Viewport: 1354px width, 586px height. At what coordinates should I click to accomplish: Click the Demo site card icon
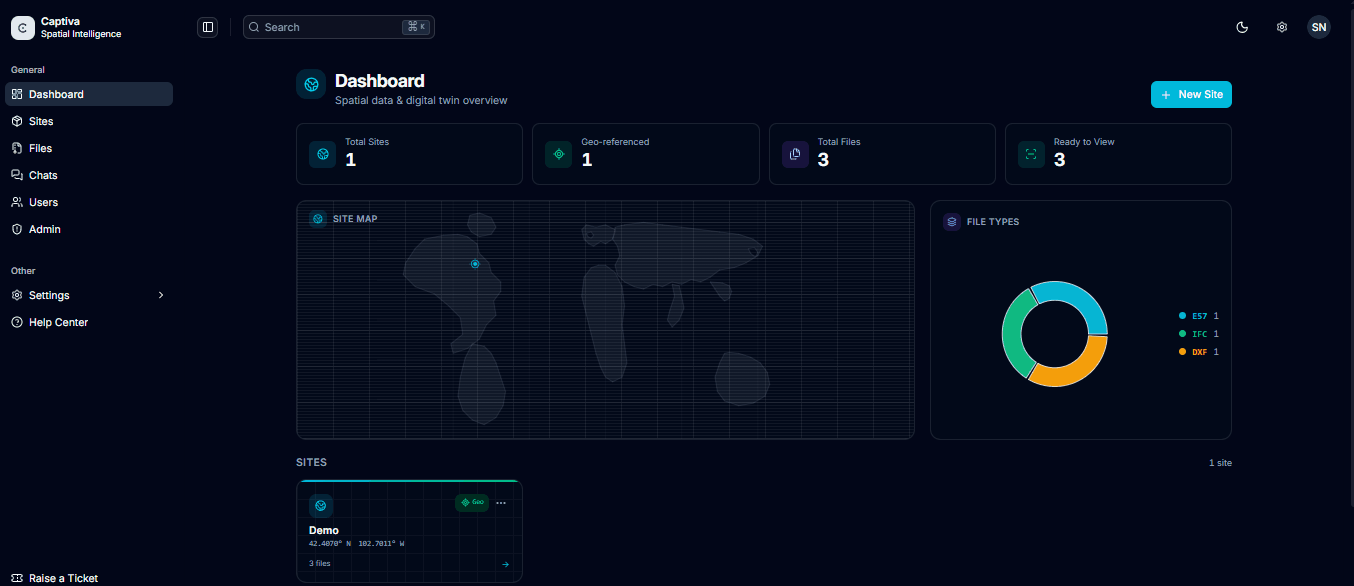321,505
